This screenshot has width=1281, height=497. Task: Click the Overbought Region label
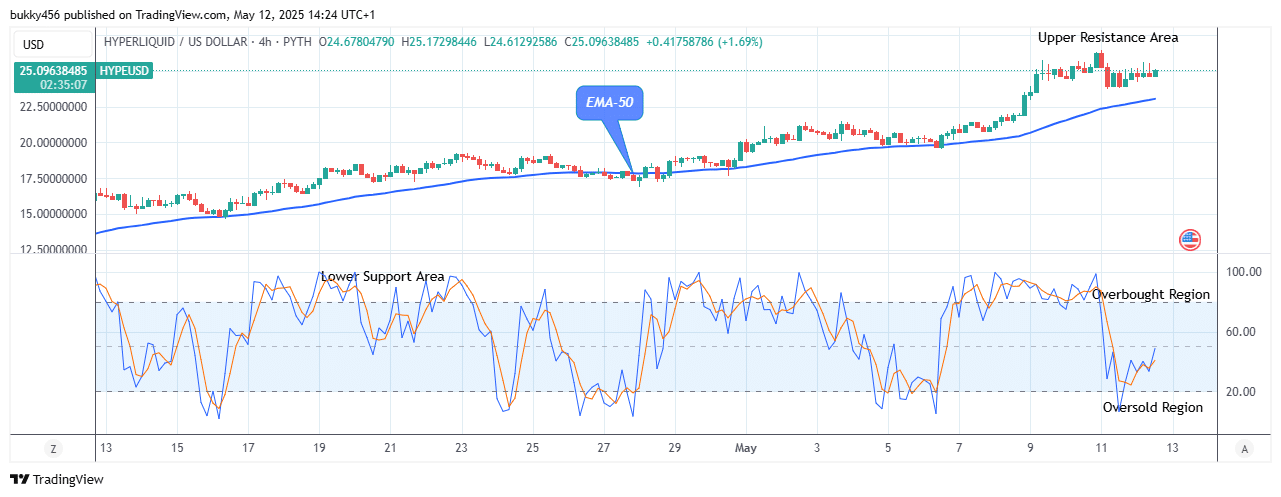click(x=1151, y=294)
